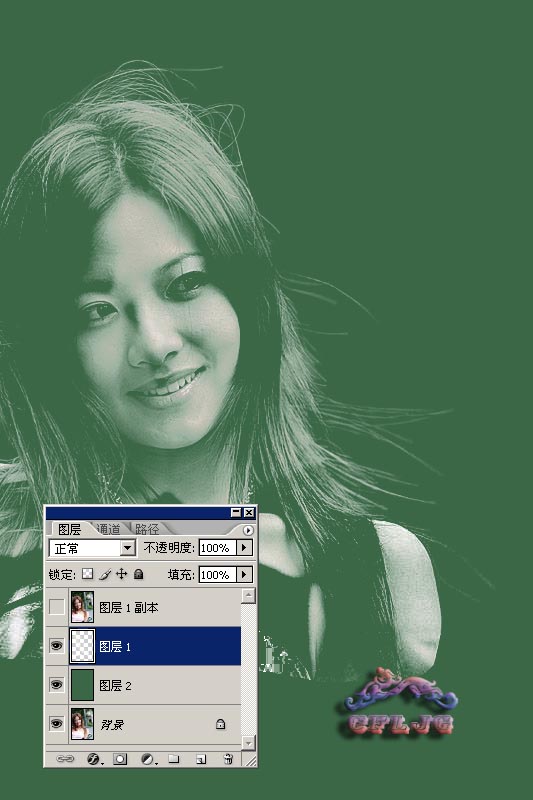Select the 背景 layer thumbnail
This screenshot has width=533, height=800.
82,723
